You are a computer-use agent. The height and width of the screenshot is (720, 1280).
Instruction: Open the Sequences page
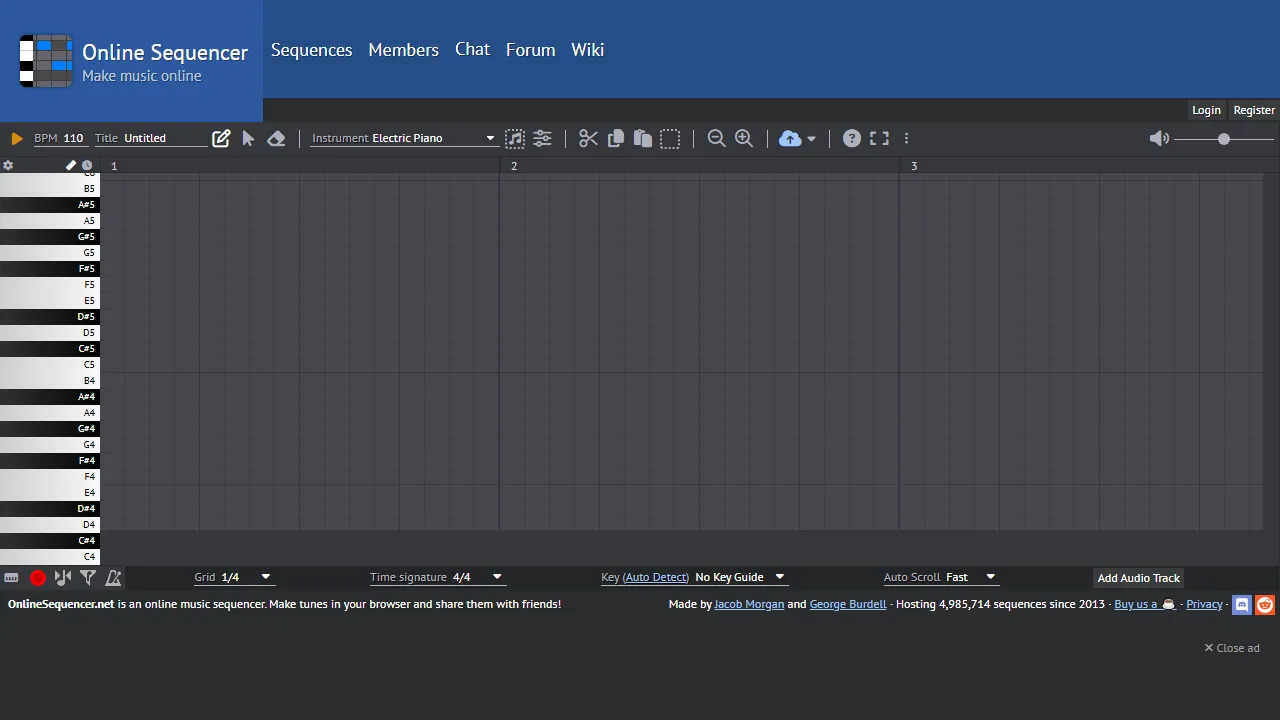[311, 50]
